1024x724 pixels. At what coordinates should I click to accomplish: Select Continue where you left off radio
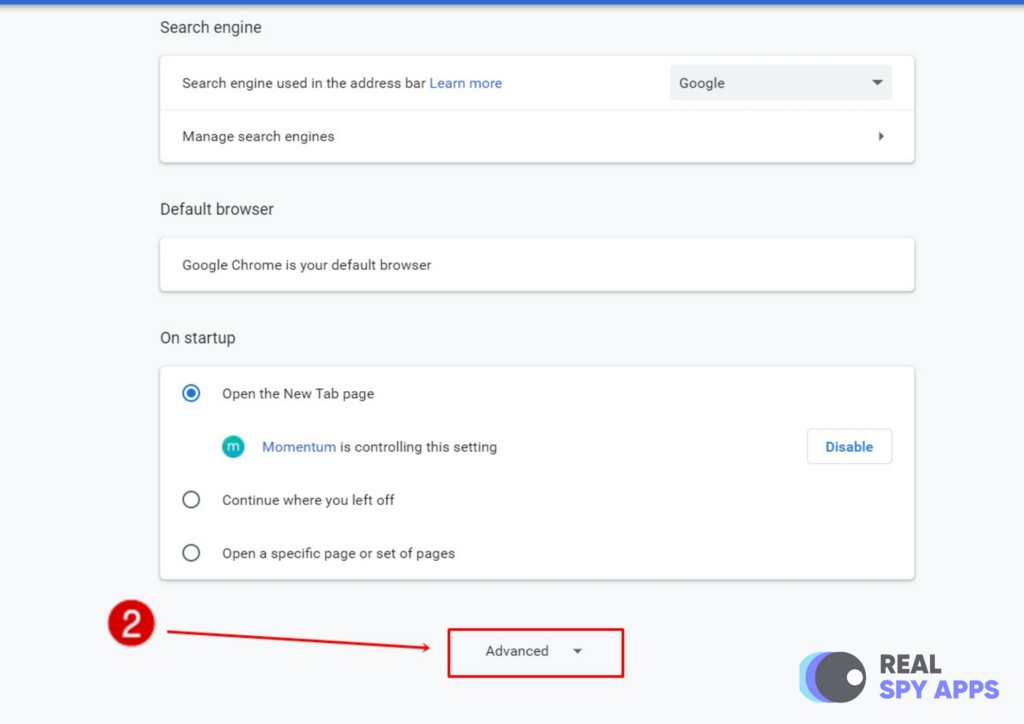point(191,500)
